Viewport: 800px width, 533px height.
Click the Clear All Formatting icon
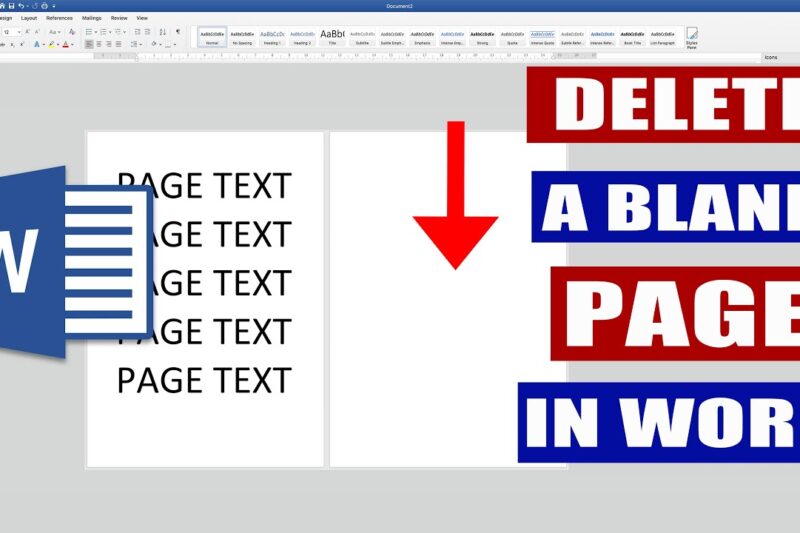[72, 32]
